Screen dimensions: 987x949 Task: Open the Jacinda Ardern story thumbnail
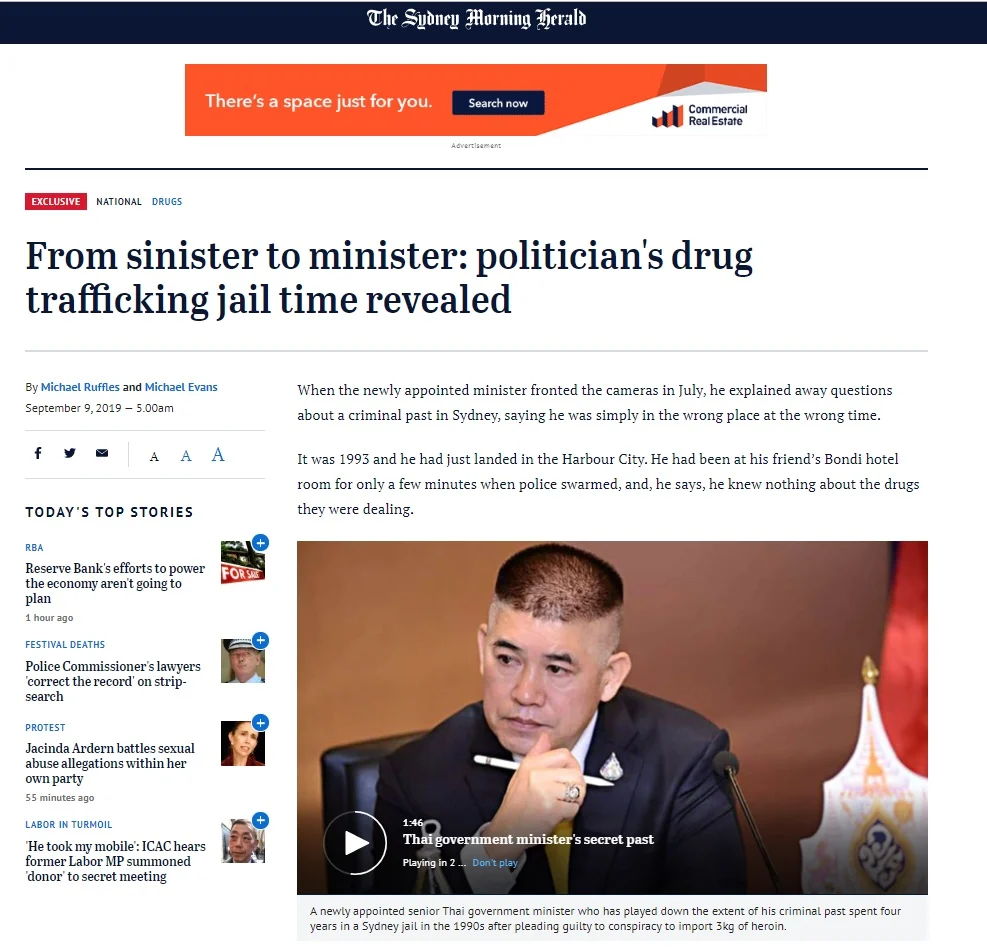coord(243,743)
